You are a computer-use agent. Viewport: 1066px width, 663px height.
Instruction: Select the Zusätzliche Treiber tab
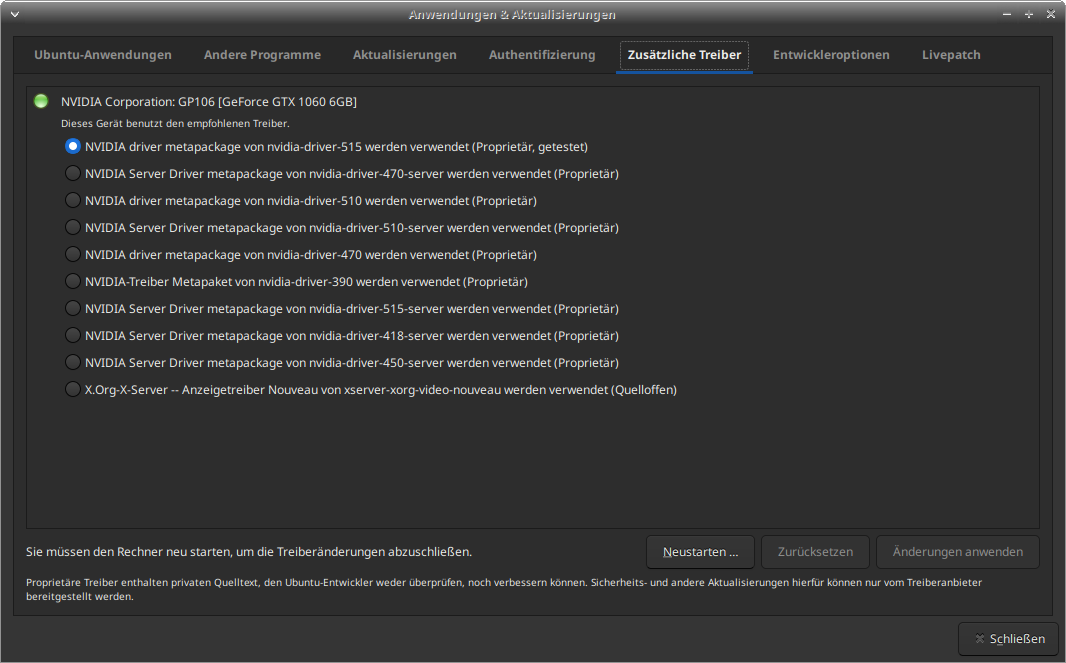point(685,55)
